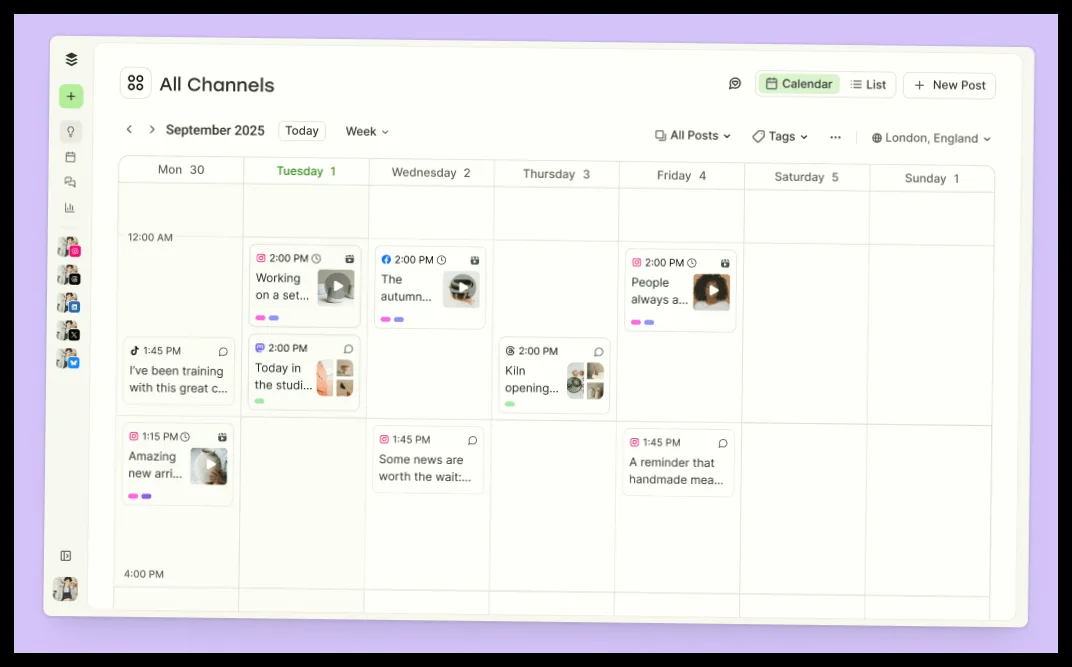Click the September 2025 month label
Screen dimensions: 1072x667
coord(215,130)
